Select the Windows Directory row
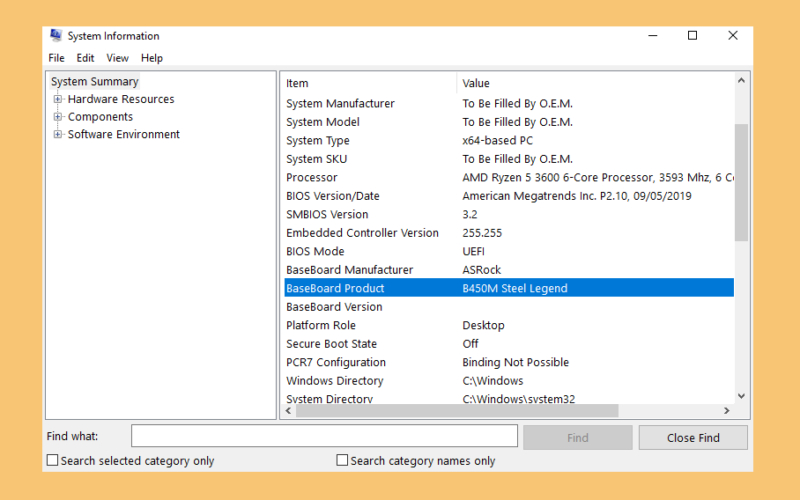This screenshot has width=800, height=500. (x=509, y=381)
